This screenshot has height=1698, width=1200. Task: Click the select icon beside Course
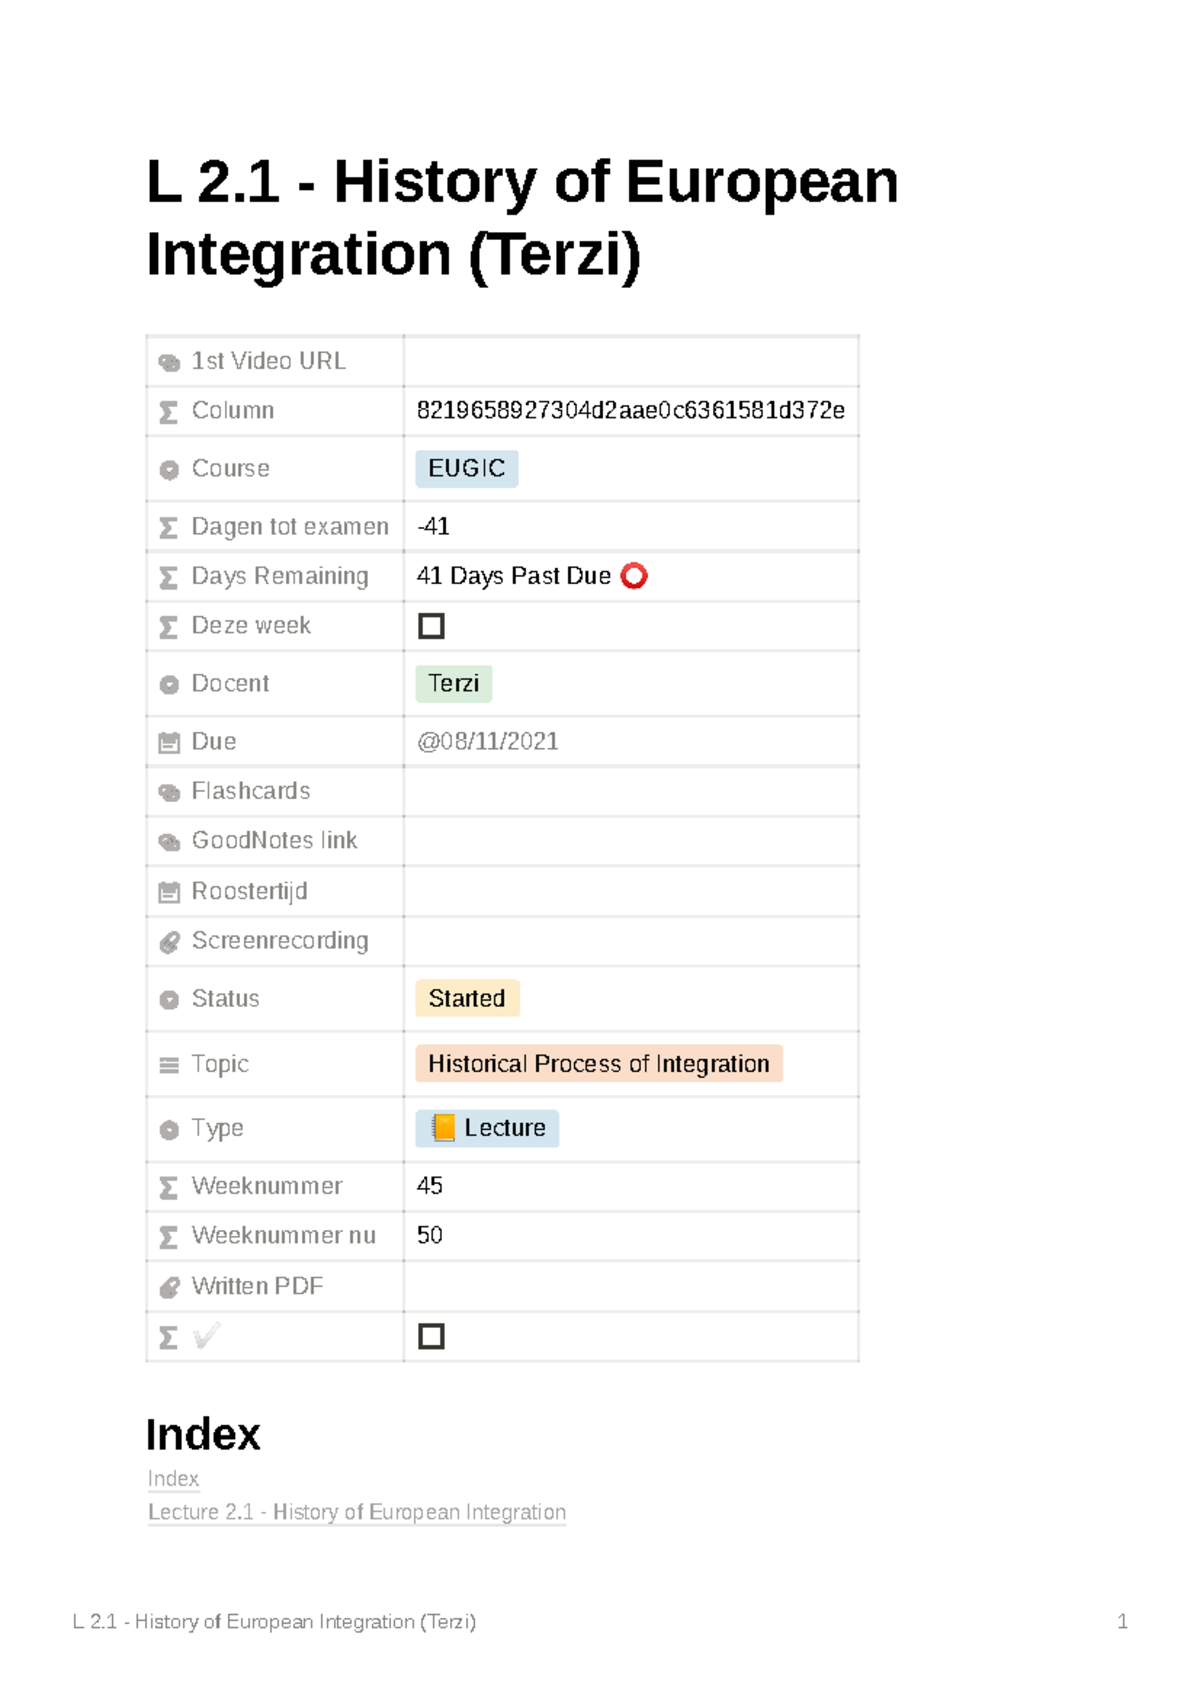click(169, 470)
